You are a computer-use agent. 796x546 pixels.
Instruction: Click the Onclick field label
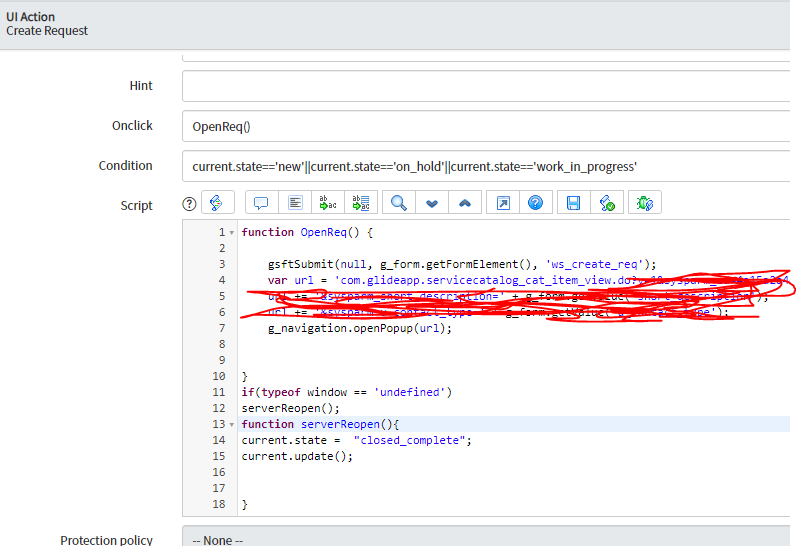click(132, 125)
